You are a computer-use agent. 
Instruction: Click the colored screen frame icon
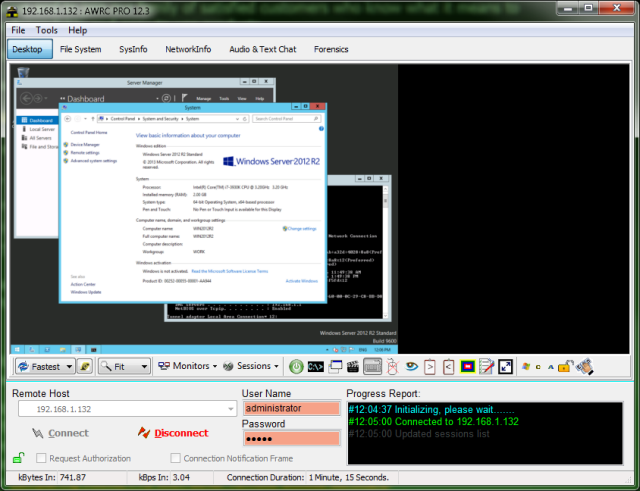(467, 367)
